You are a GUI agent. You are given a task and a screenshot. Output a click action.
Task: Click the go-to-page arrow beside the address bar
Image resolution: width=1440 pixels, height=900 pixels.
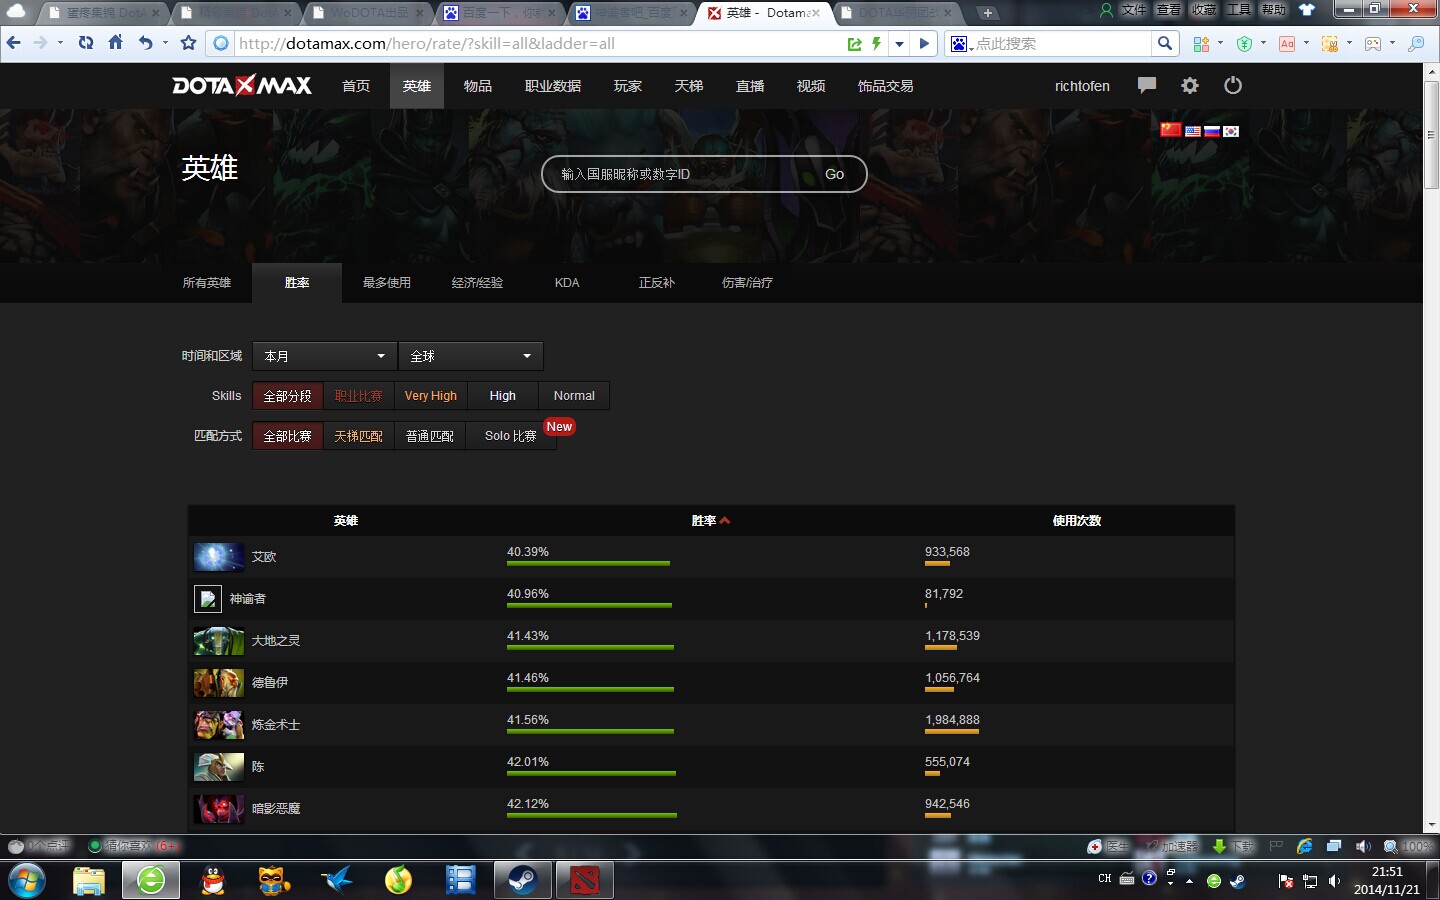925,44
